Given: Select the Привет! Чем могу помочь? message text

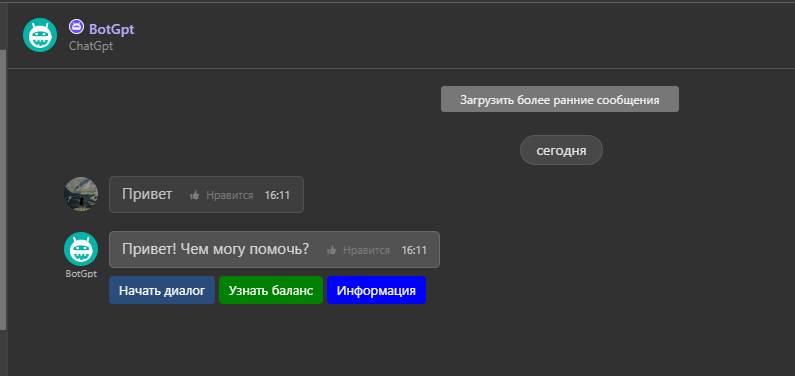Looking at the screenshot, I should (215, 249).
